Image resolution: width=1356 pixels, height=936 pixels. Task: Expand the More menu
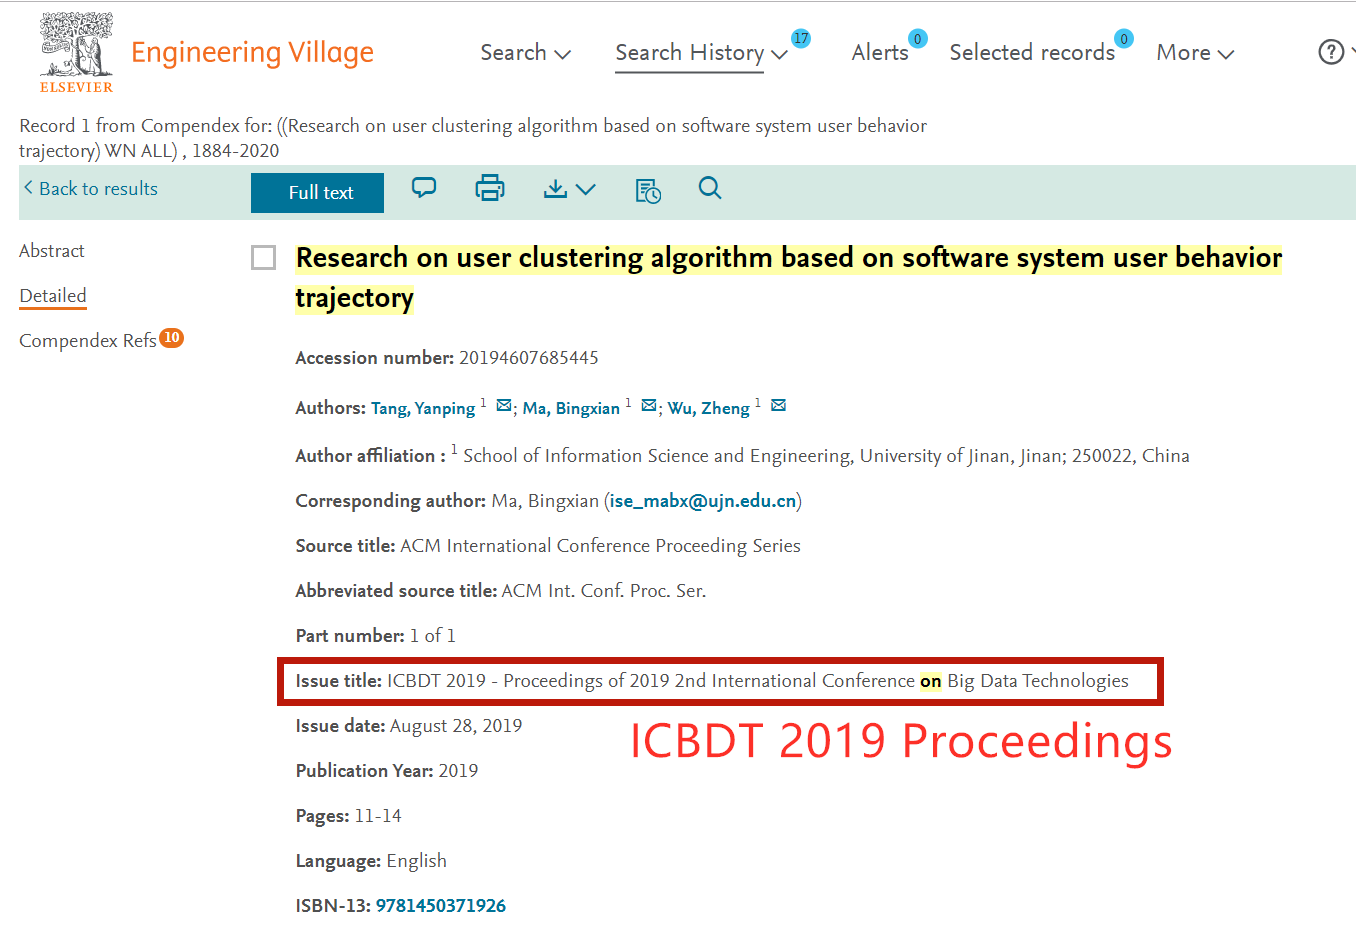pyautogui.click(x=1195, y=53)
